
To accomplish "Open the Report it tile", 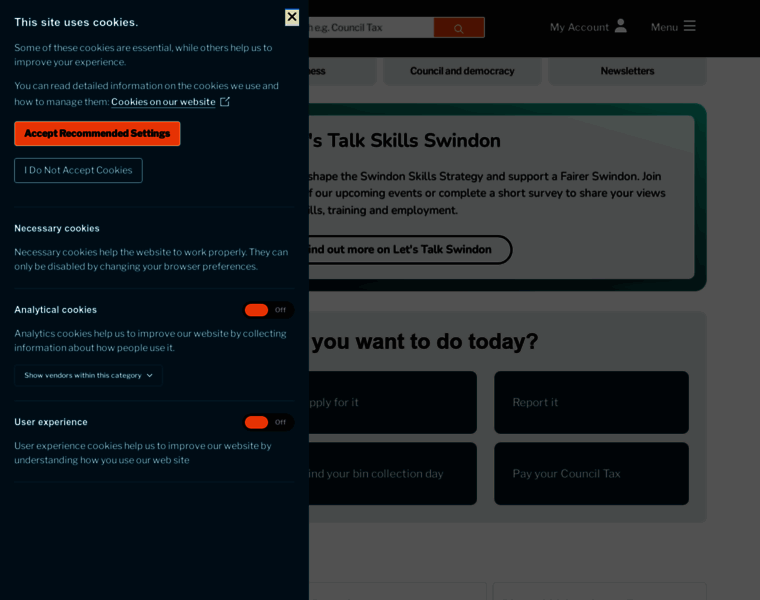I will tap(591, 402).
